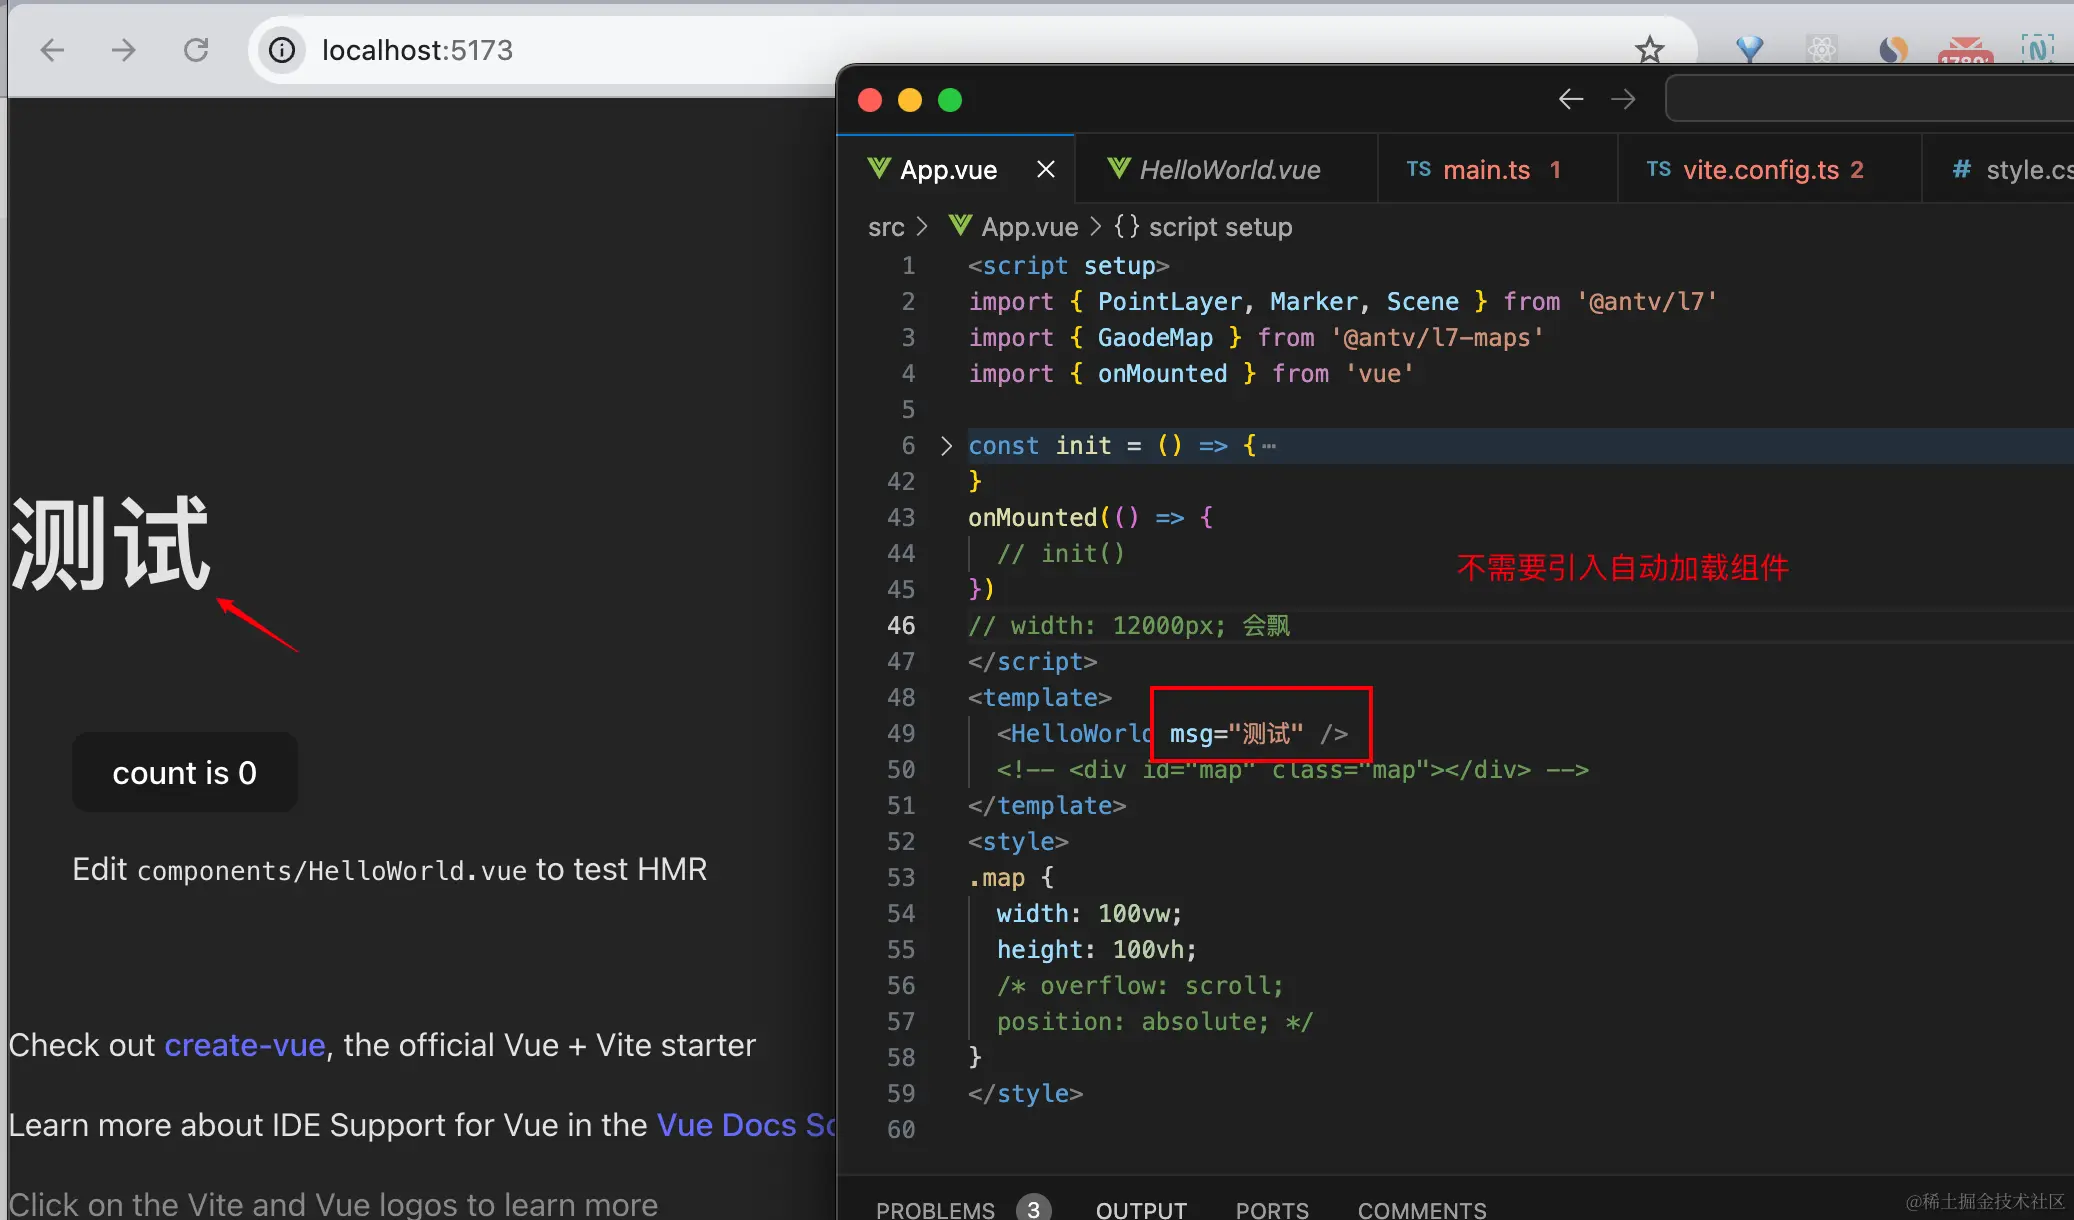Click the browser reload icon
The height and width of the screenshot is (1220, 2074).
click(196, 50)
